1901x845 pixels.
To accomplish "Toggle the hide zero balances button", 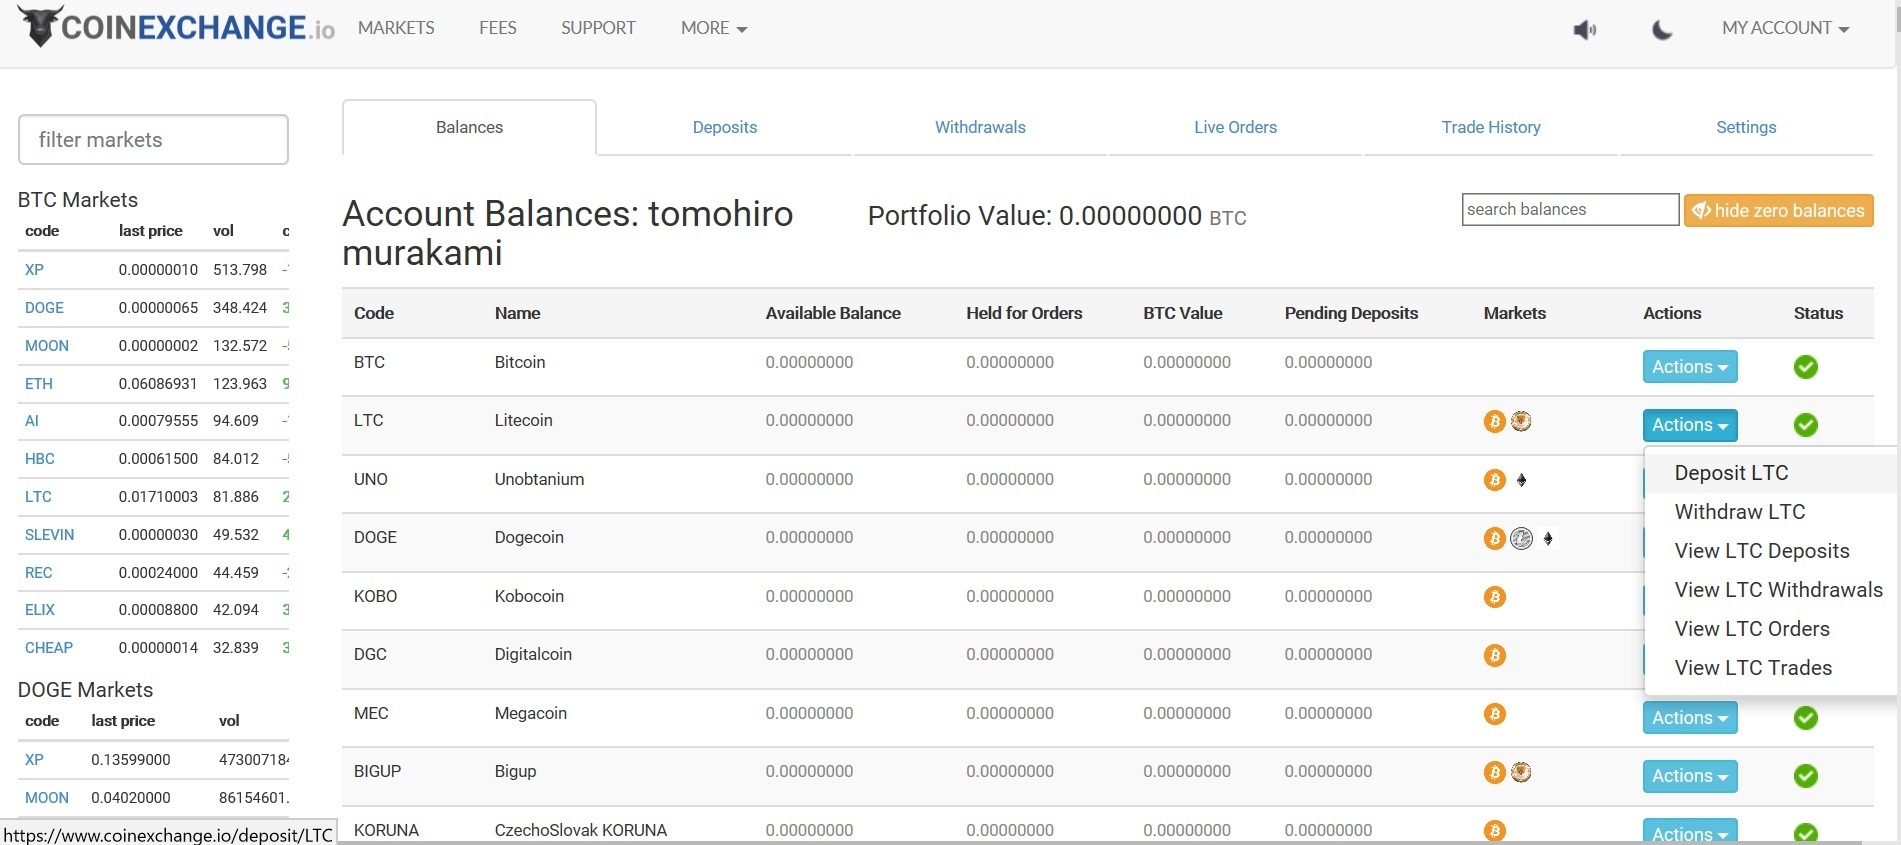I will pyautogui.click(x=1778, y=211).
